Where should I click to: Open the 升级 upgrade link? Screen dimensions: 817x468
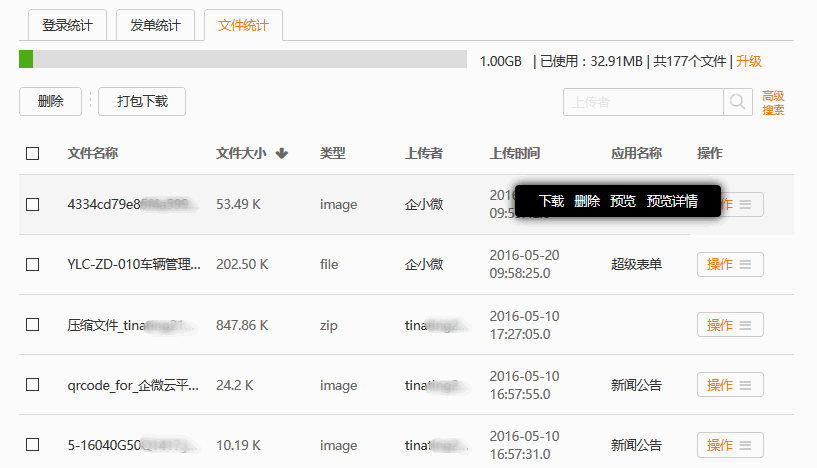(749, 61)
